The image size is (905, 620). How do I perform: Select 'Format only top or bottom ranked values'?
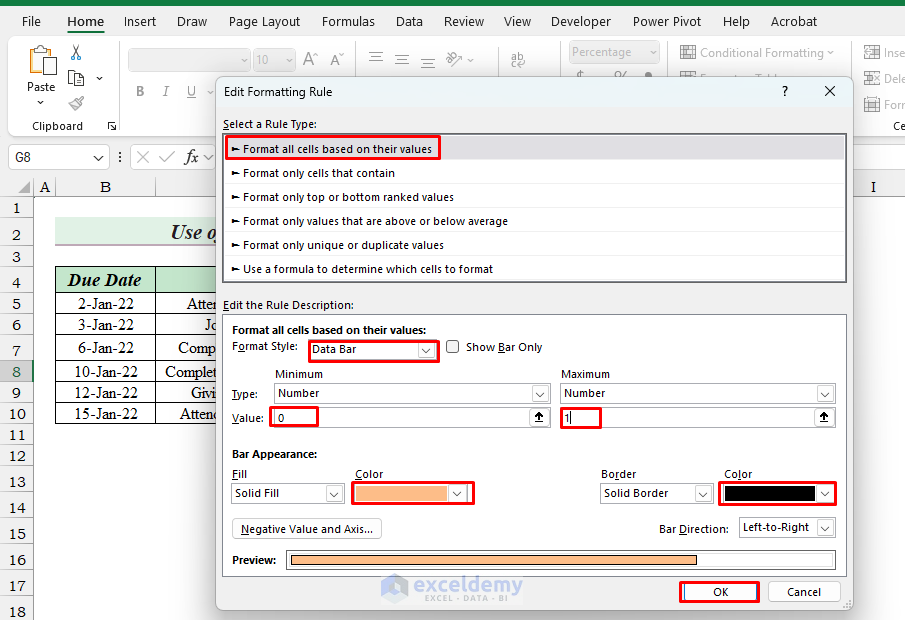point(534,197)
